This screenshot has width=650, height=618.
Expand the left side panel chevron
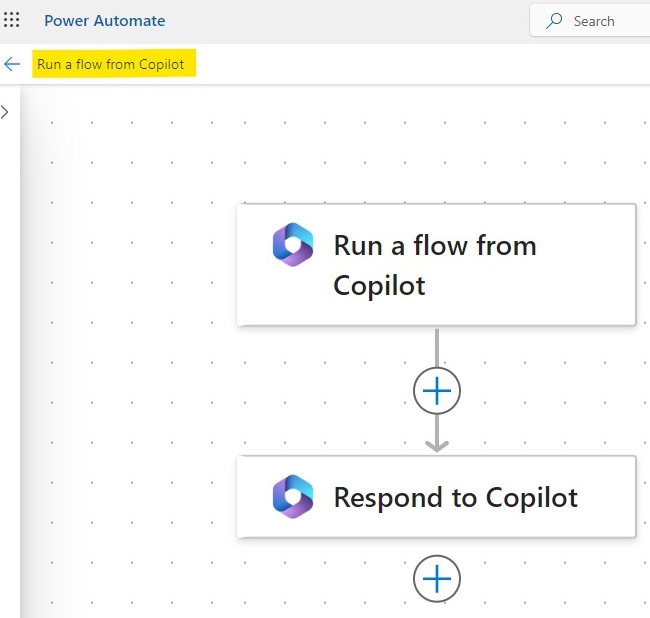point(5,112)
